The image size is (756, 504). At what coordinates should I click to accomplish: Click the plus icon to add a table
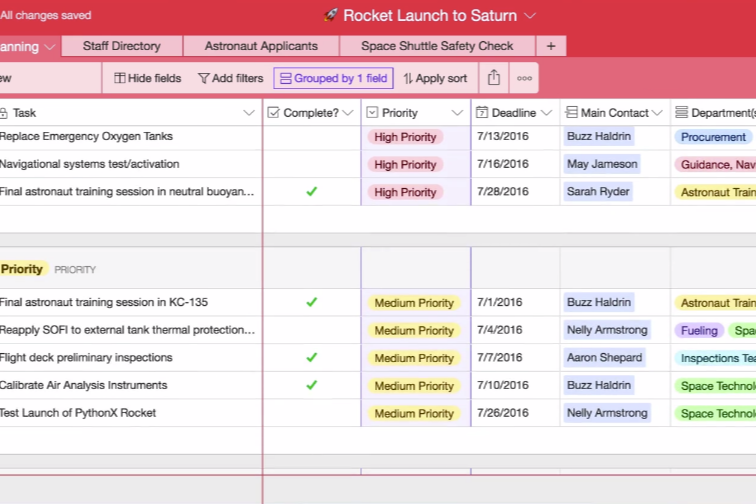[550, 46]
